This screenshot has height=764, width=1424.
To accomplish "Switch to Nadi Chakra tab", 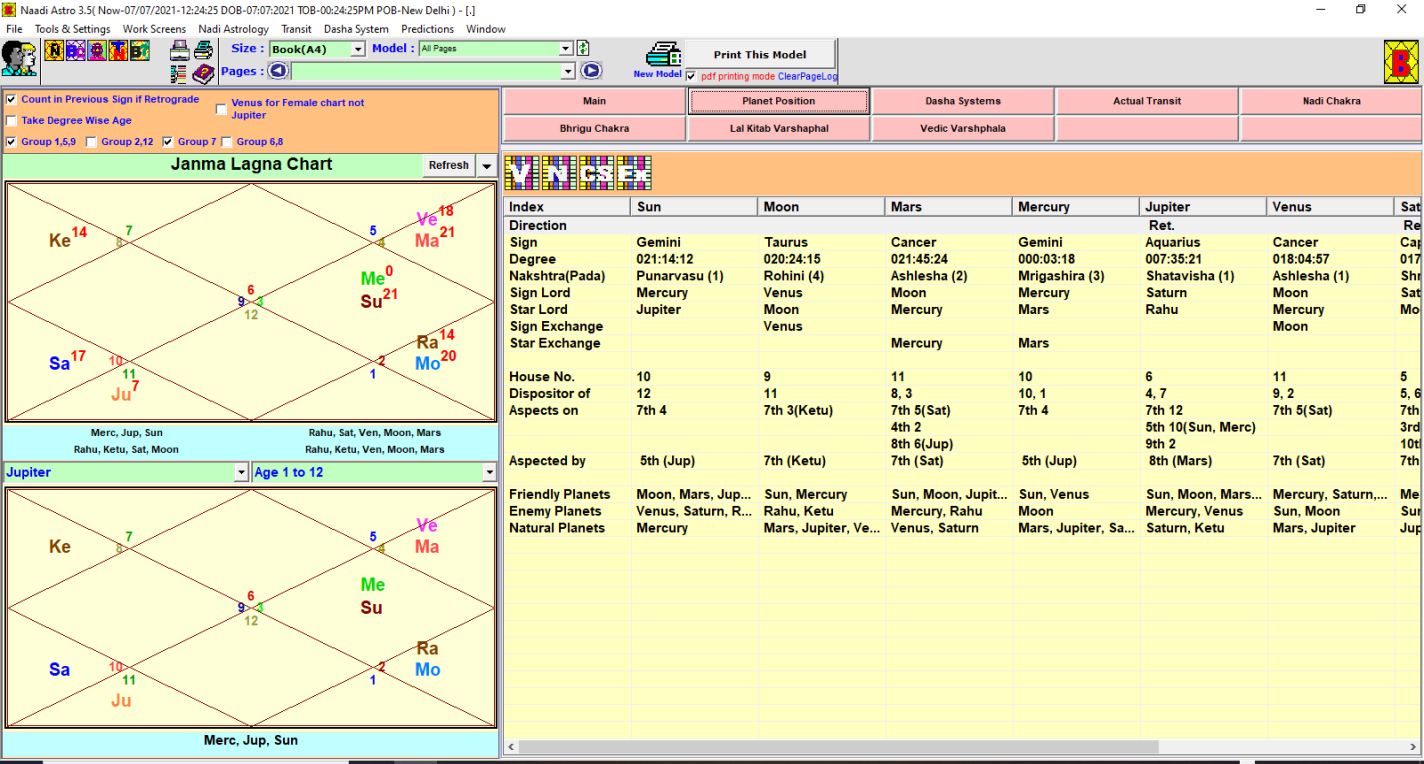I will pyautogui.click(x=1331, y=101).
